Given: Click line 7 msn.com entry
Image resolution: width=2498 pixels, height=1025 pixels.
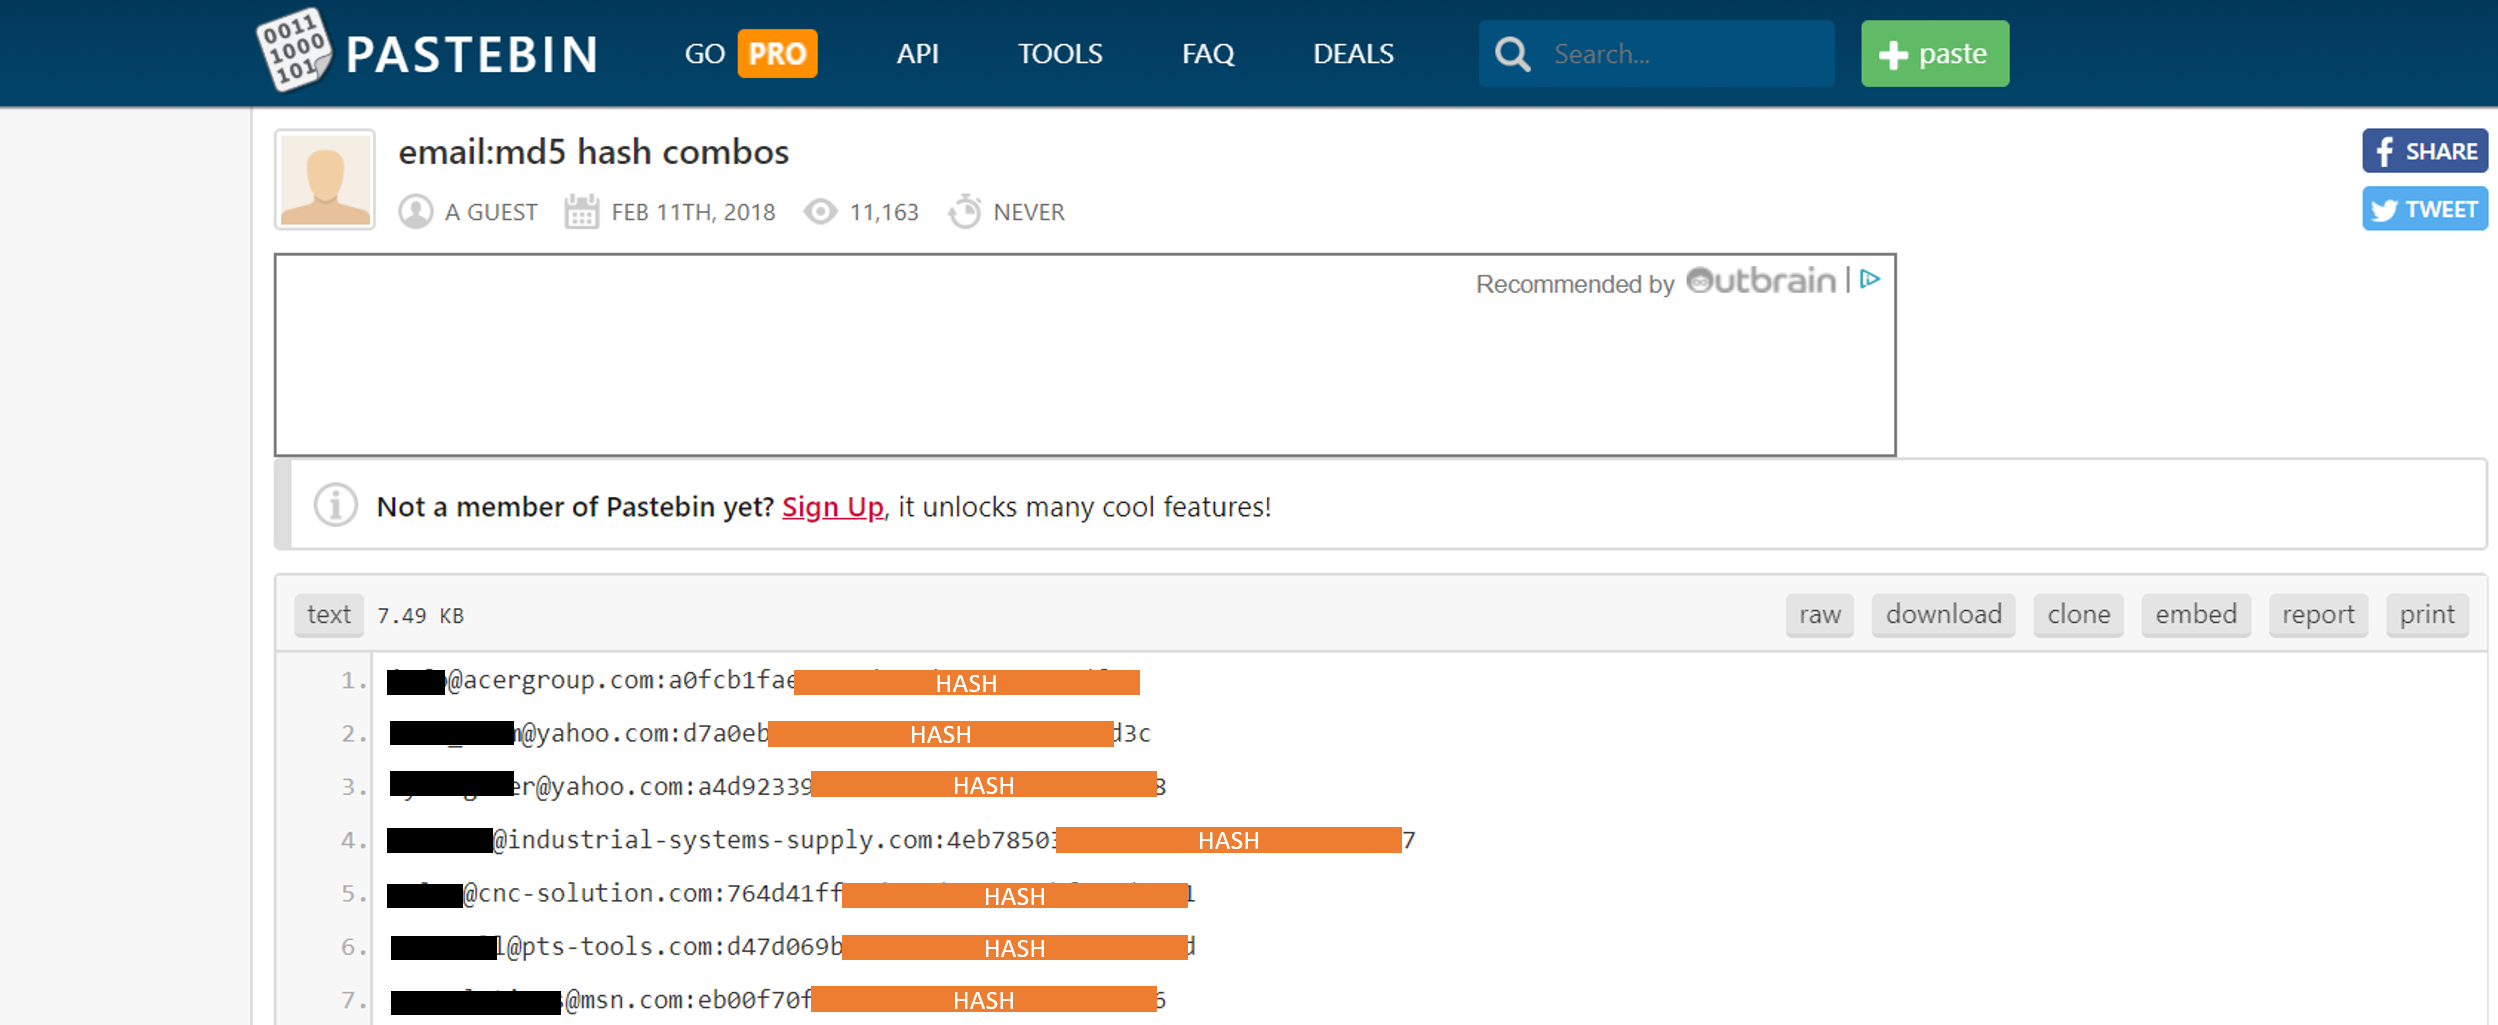Looking at the screenshot, I should coord(778,1000).
